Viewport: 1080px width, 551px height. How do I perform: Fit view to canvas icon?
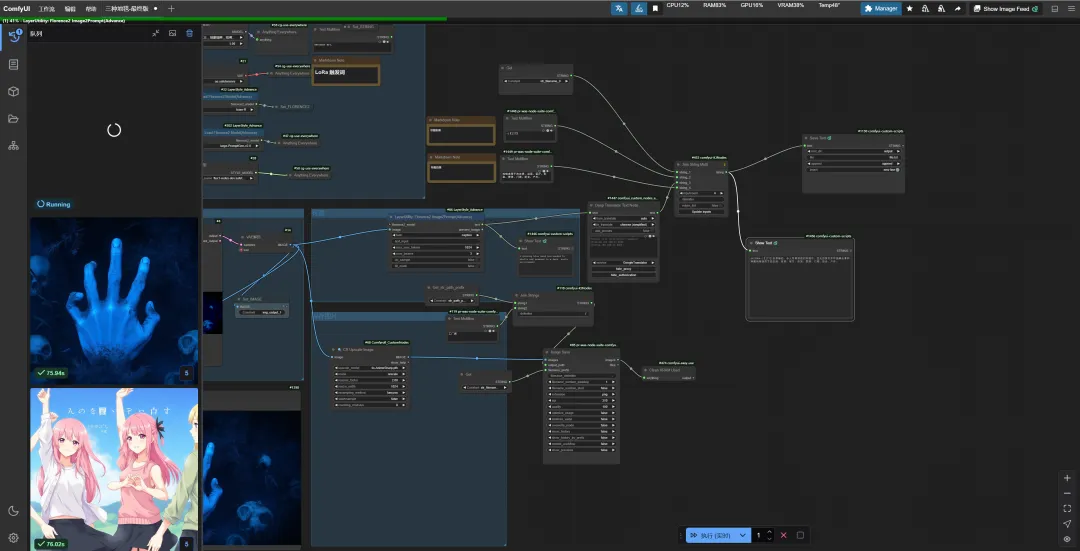click(x=1068, y=508)
